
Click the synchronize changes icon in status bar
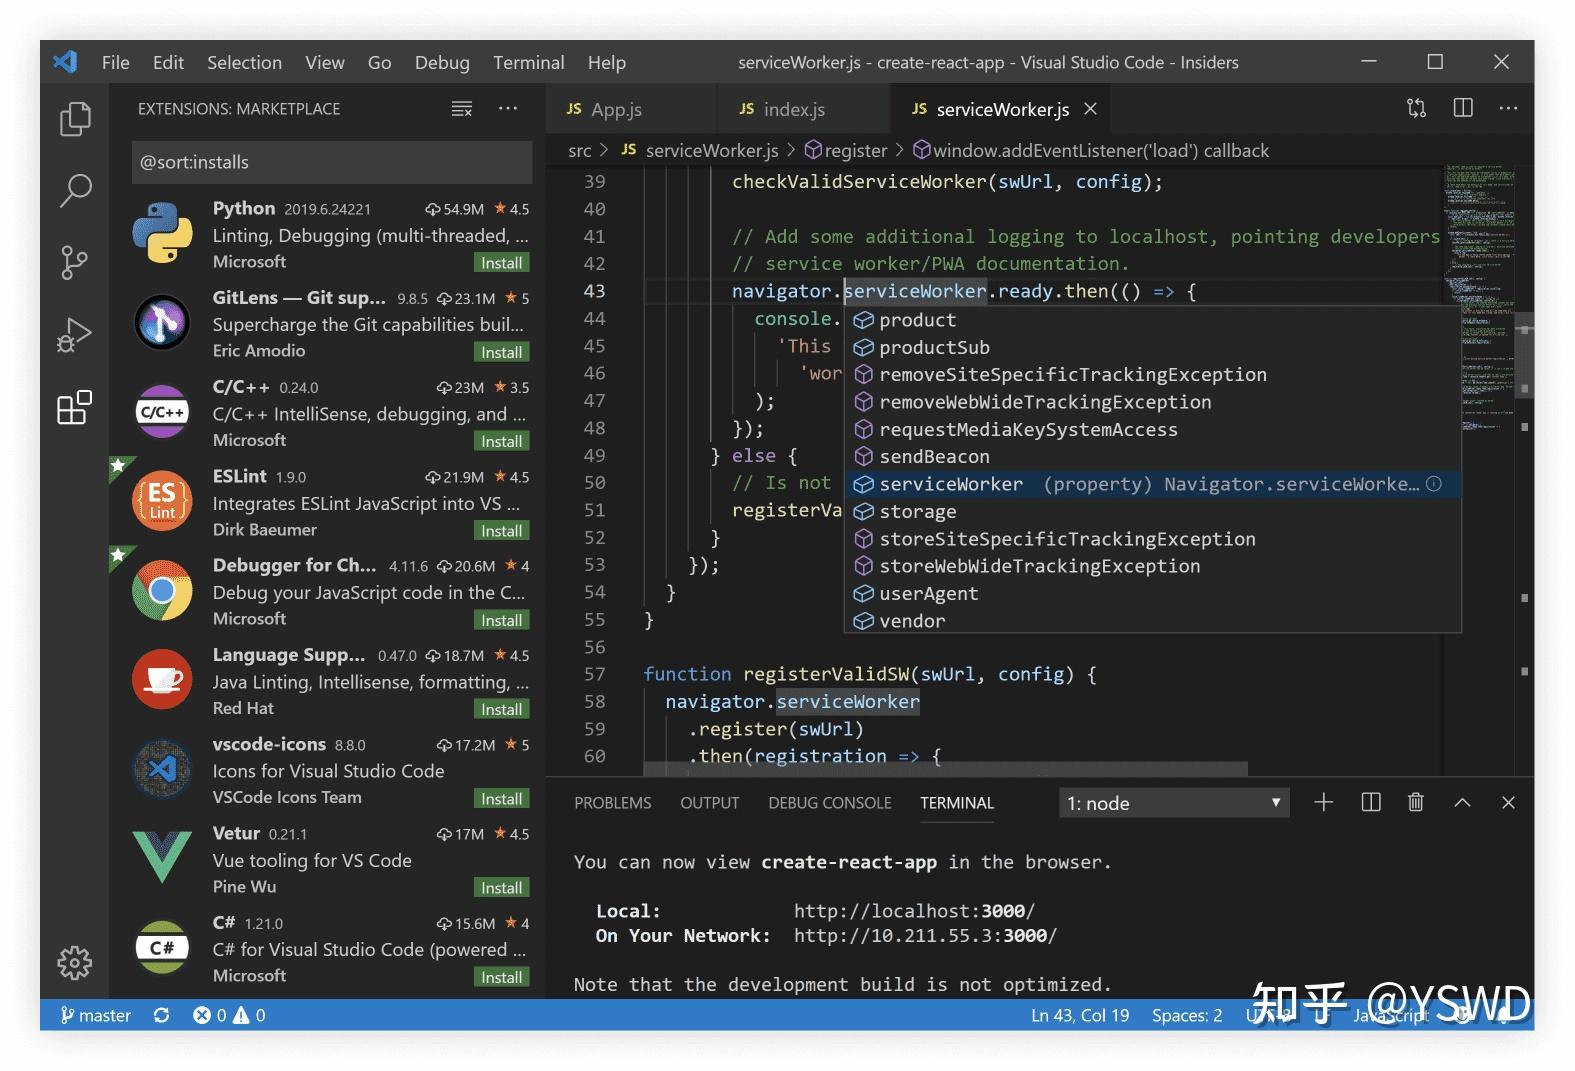[161, 1015]
